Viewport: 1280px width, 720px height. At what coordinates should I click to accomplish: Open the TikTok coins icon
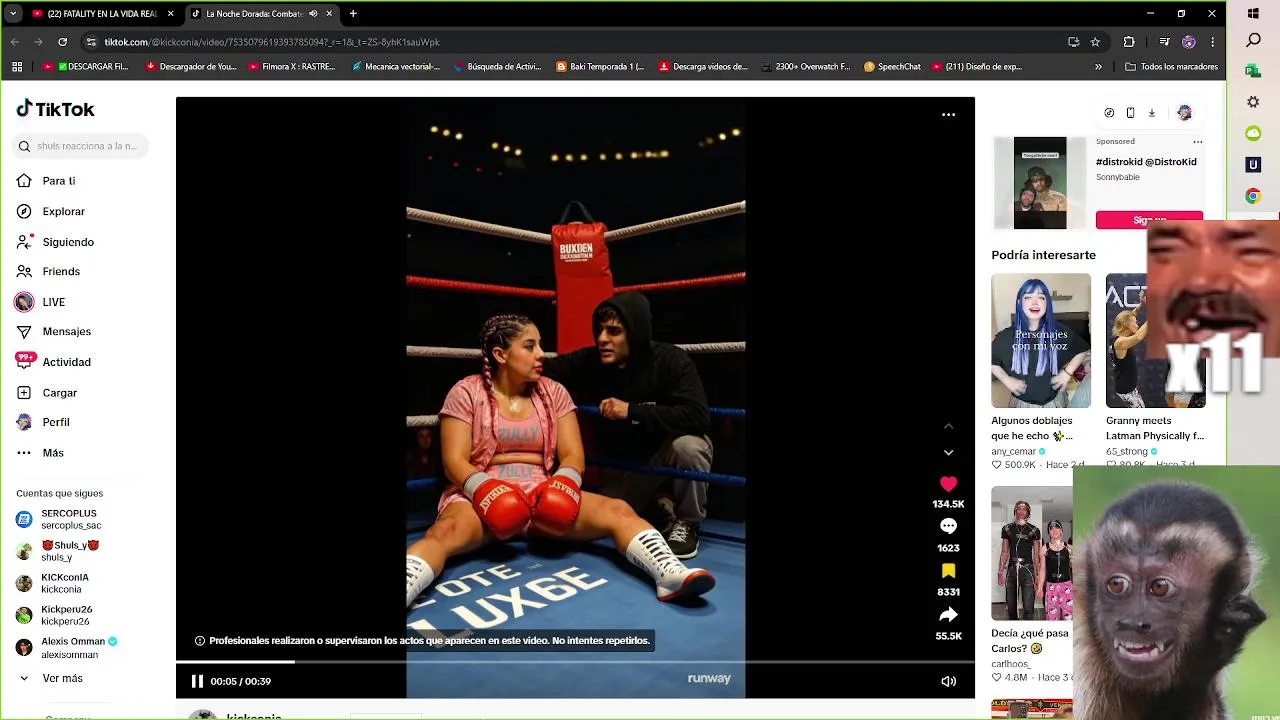[1109, 113]
